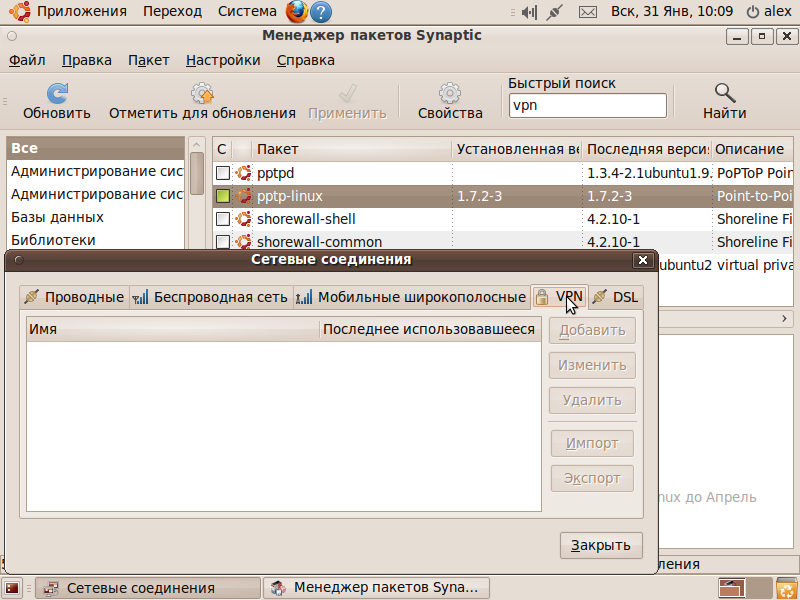Toggle checkbox for shorewall-shell package
Screen dimensions: 800x600
pos(223,219)
